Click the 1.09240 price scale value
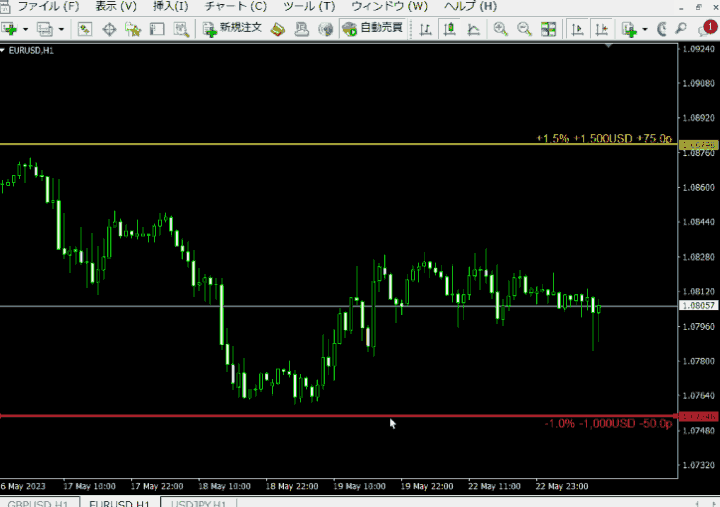The image size is (720, 507). click(x=699, y=49)
